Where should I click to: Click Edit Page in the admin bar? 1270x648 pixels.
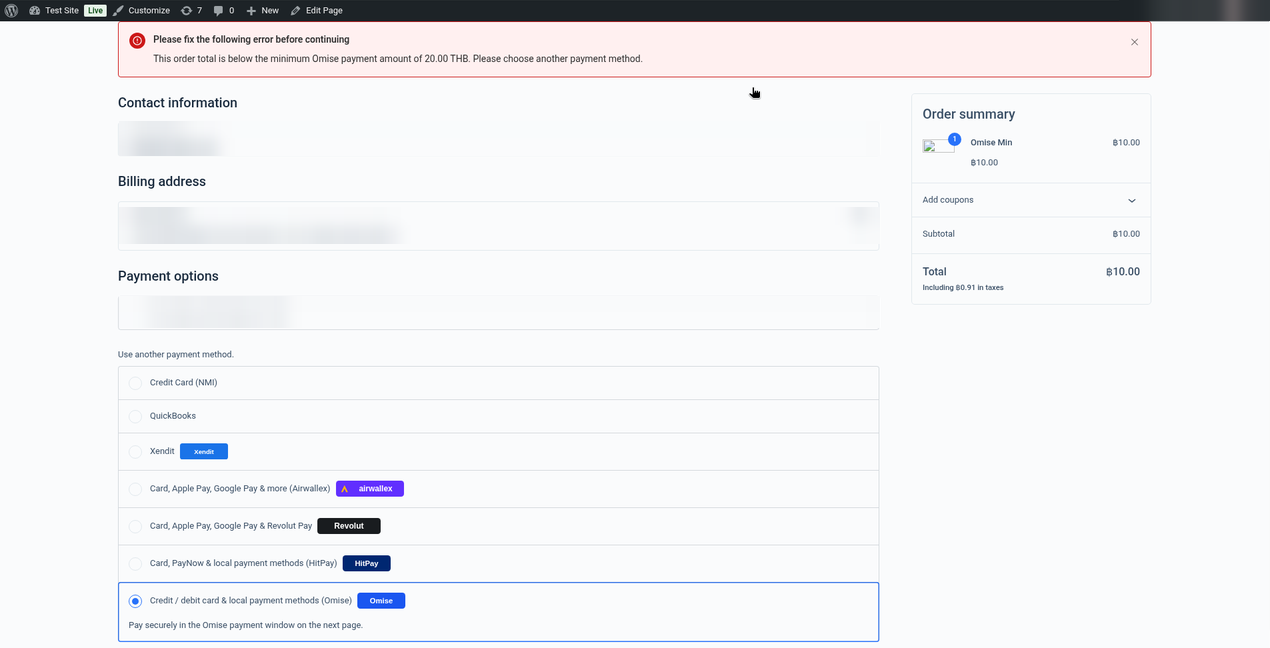pyautogui.click(x=316, y=10)
